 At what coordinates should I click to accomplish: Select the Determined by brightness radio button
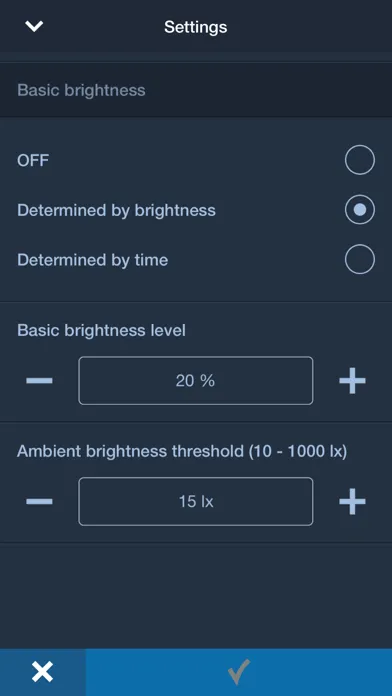pyautogui.click(x=360, y=210)
